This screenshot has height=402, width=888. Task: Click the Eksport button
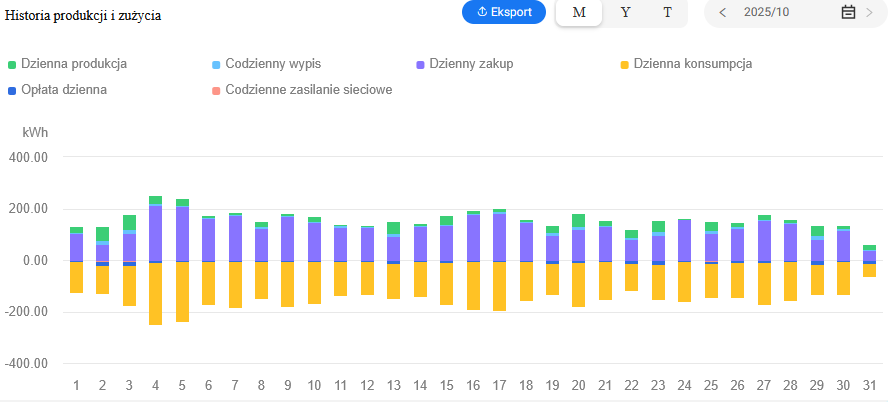point(504,12)
